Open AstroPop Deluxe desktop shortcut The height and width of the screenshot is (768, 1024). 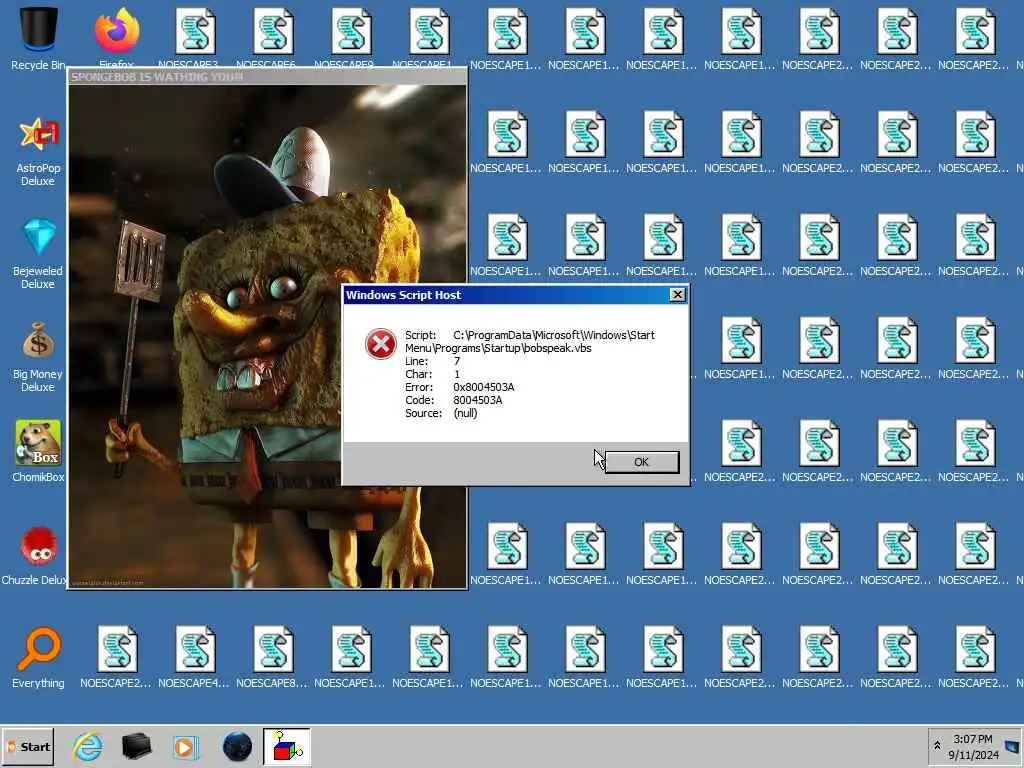38,152
